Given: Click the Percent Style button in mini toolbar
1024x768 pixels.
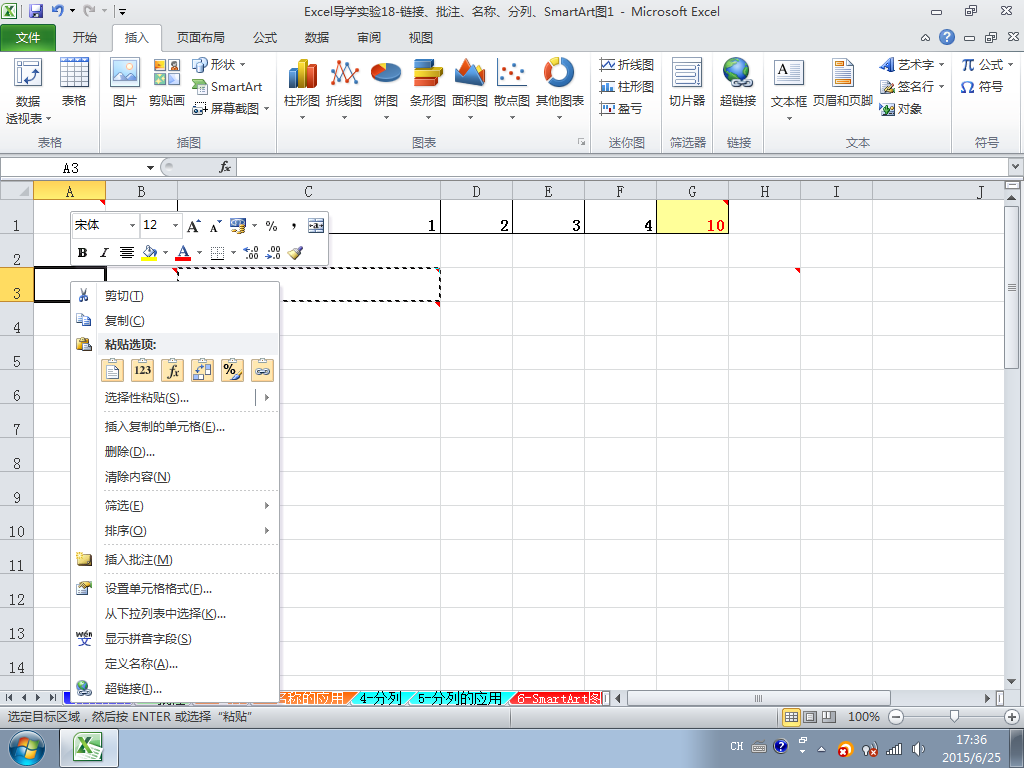Looking at the screenshot, I should (272, 226).
